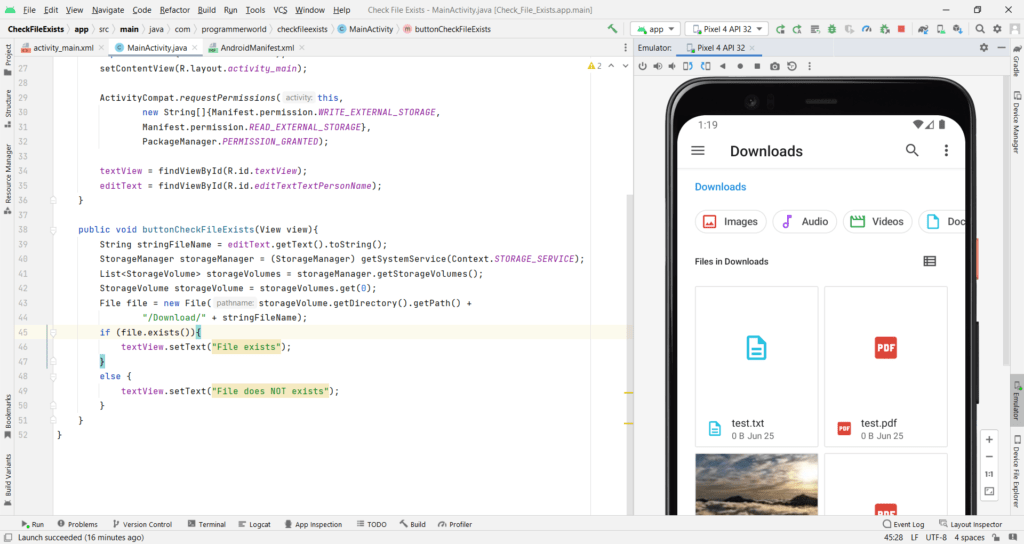The image size is (1024, 544).
Task: Open the test.txt file card
Action: pyautogui.click(x=756, y=366)
